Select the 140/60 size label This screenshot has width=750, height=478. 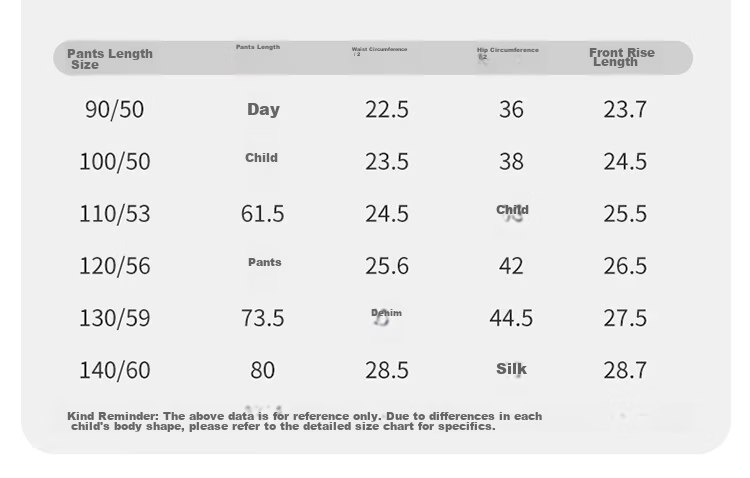click(114, 370)
